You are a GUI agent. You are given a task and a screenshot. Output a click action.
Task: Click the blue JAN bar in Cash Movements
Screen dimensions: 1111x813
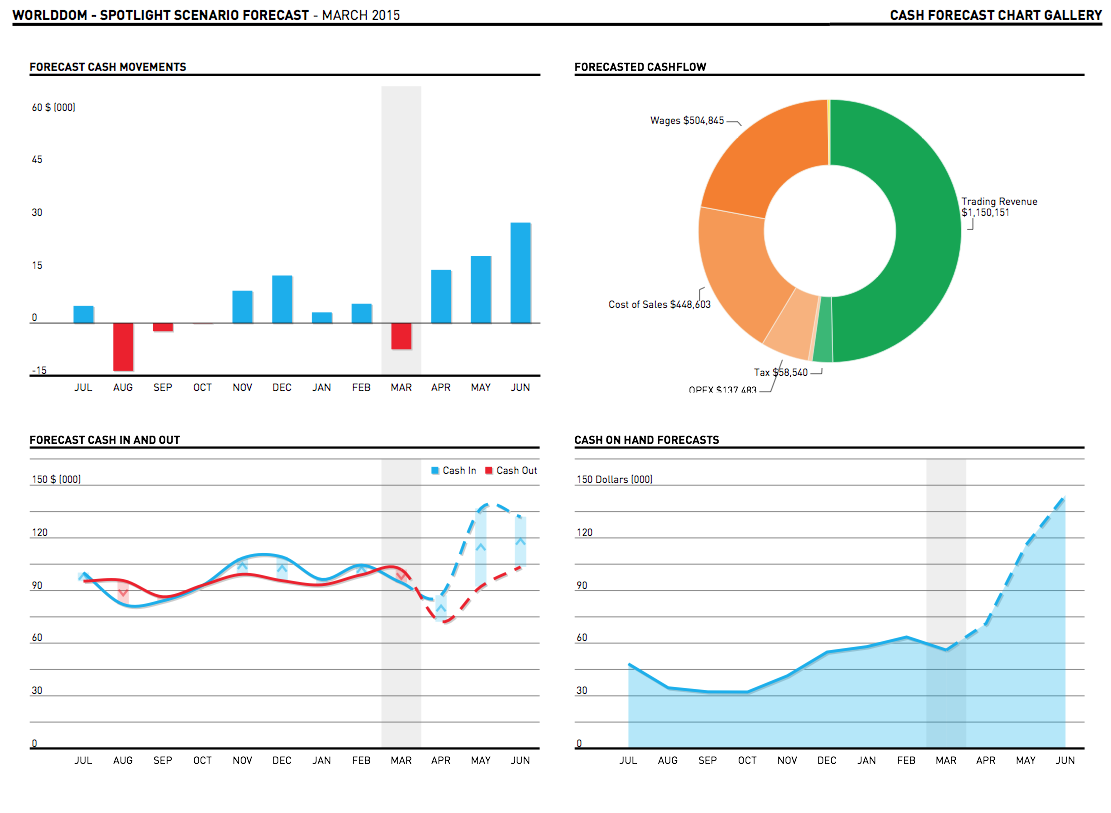322,318
